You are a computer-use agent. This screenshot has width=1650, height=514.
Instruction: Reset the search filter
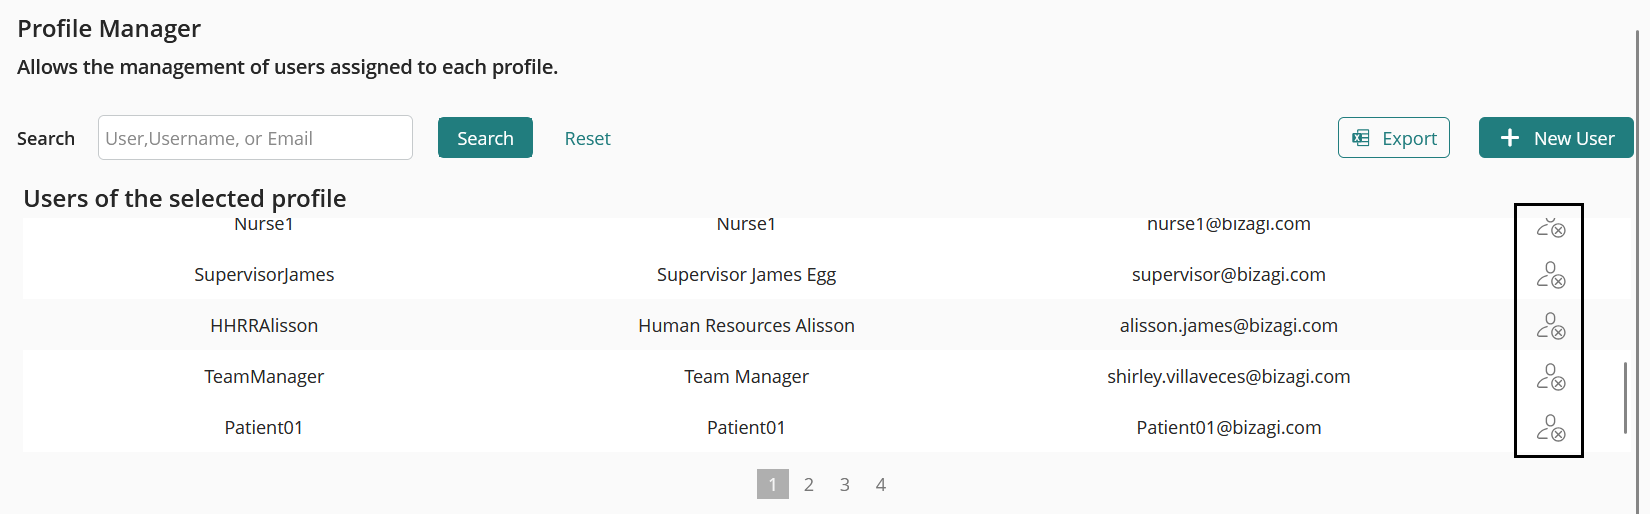coord(587,139)
